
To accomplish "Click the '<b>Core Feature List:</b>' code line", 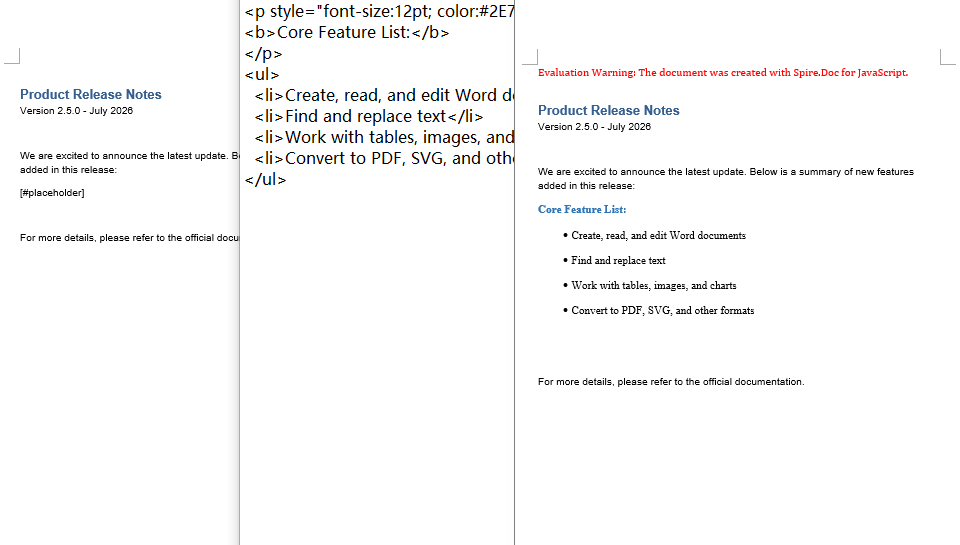I will point(347,32).
